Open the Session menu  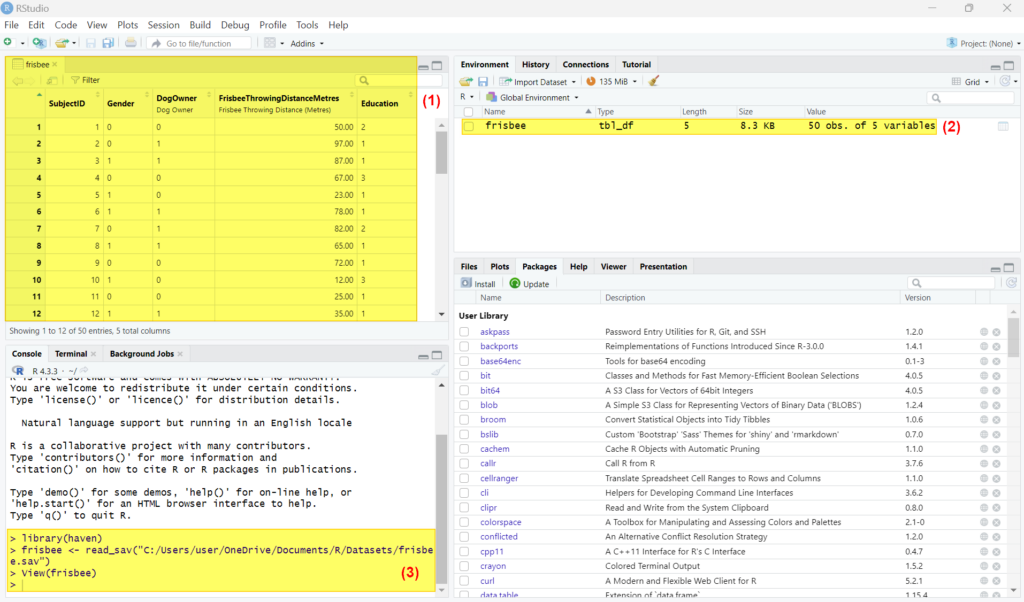pyautogui.click(x=163, y=24)
